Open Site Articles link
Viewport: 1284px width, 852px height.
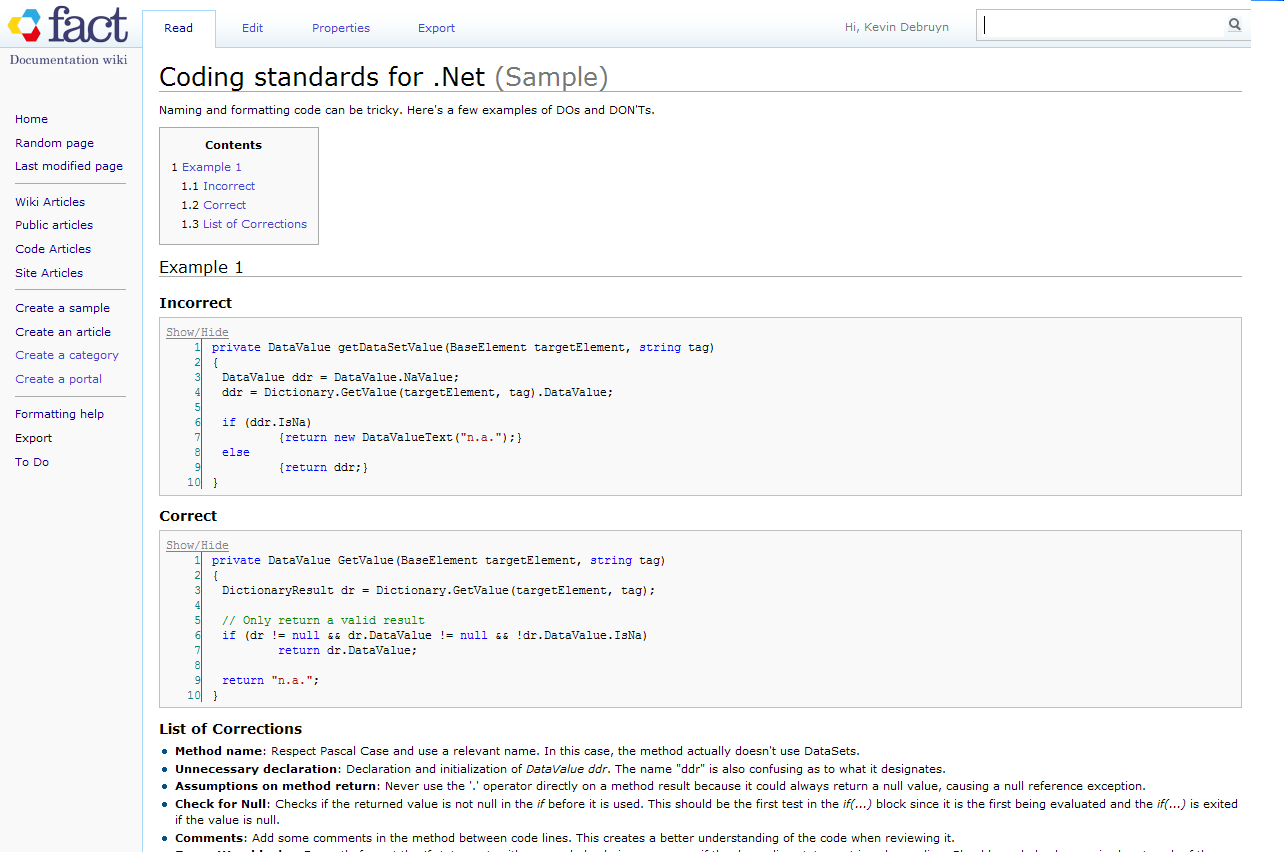point(49,273)
